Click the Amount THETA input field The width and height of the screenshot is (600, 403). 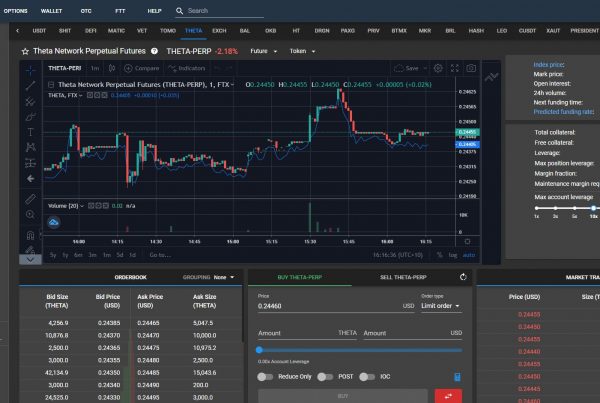pyautogui.click(x=307, y=333)
